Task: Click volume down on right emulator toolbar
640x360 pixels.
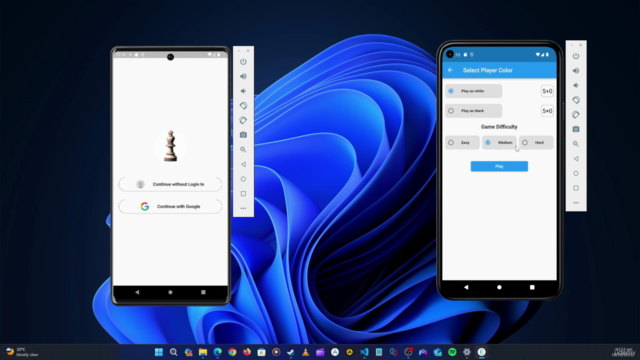Action: click(x=576, y=85)
